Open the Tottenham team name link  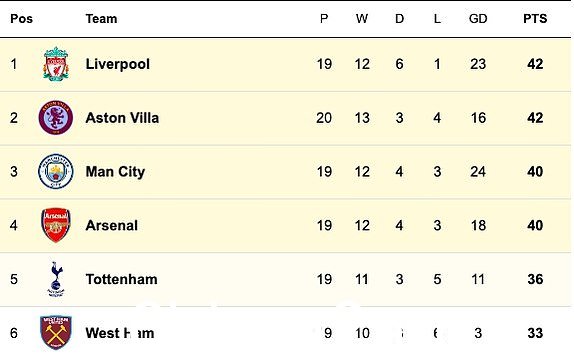click(x=122, y=279)
